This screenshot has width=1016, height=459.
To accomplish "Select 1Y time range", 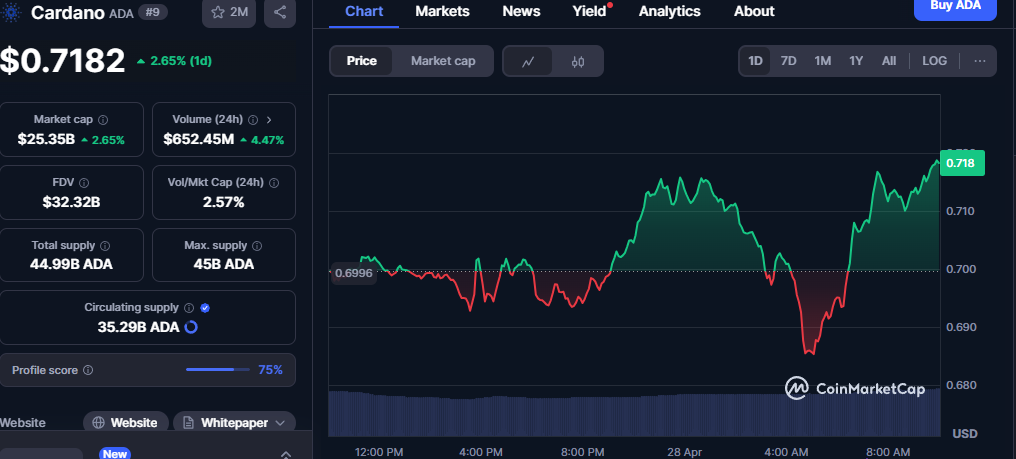I will pyautogui.click(x=856, y=61).
